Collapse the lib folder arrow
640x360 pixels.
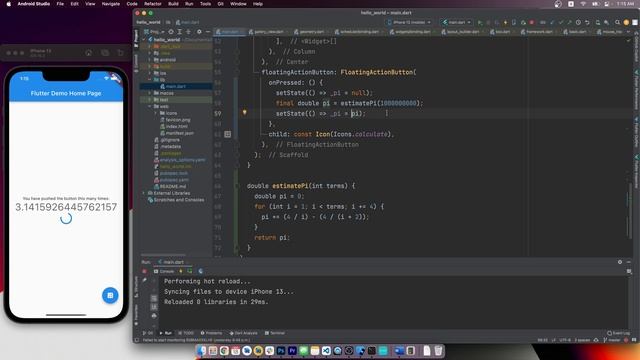click(x=150, y=80)
